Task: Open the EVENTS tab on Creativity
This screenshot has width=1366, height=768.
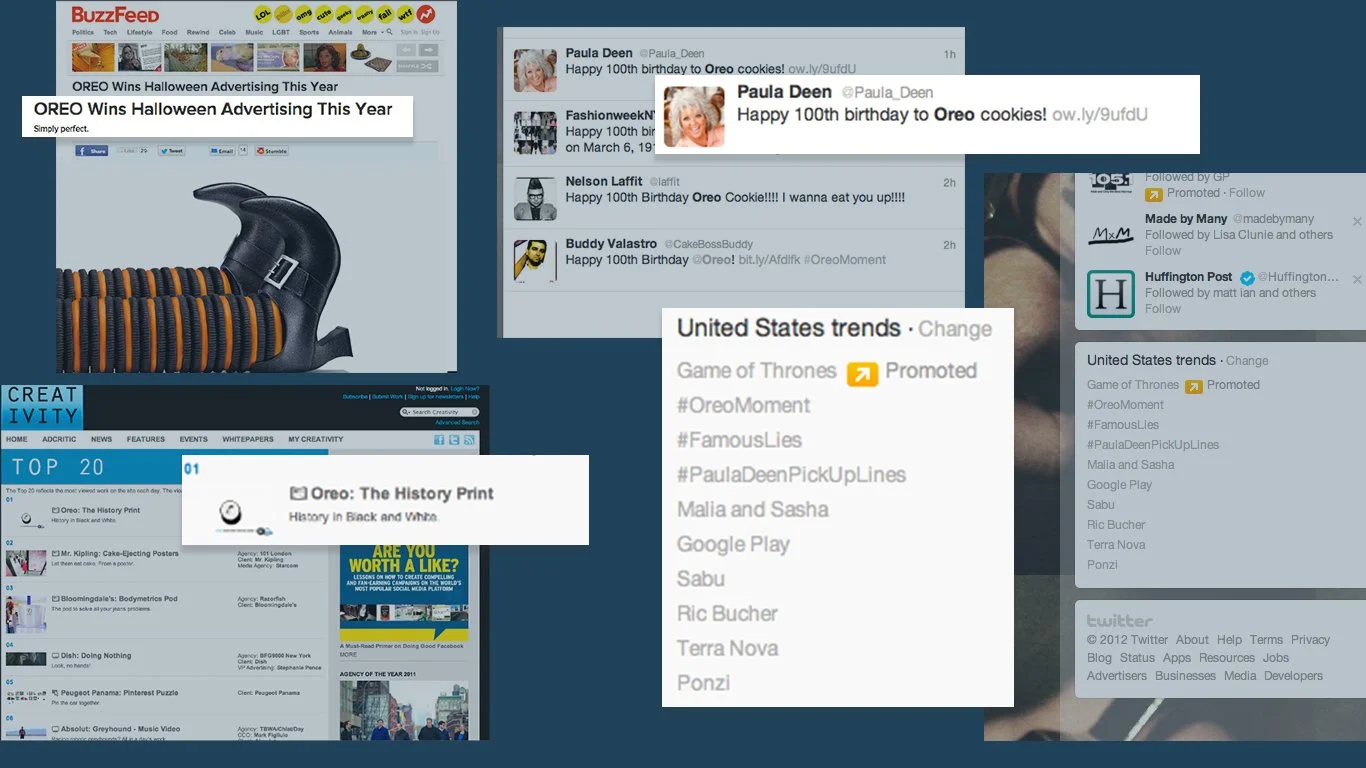Action: point(194,439)
